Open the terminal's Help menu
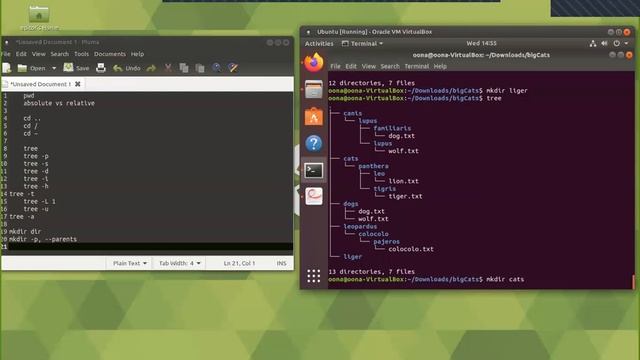Image resolution: width=640 pixels, height=360 pixels. [x=440, y=66]
